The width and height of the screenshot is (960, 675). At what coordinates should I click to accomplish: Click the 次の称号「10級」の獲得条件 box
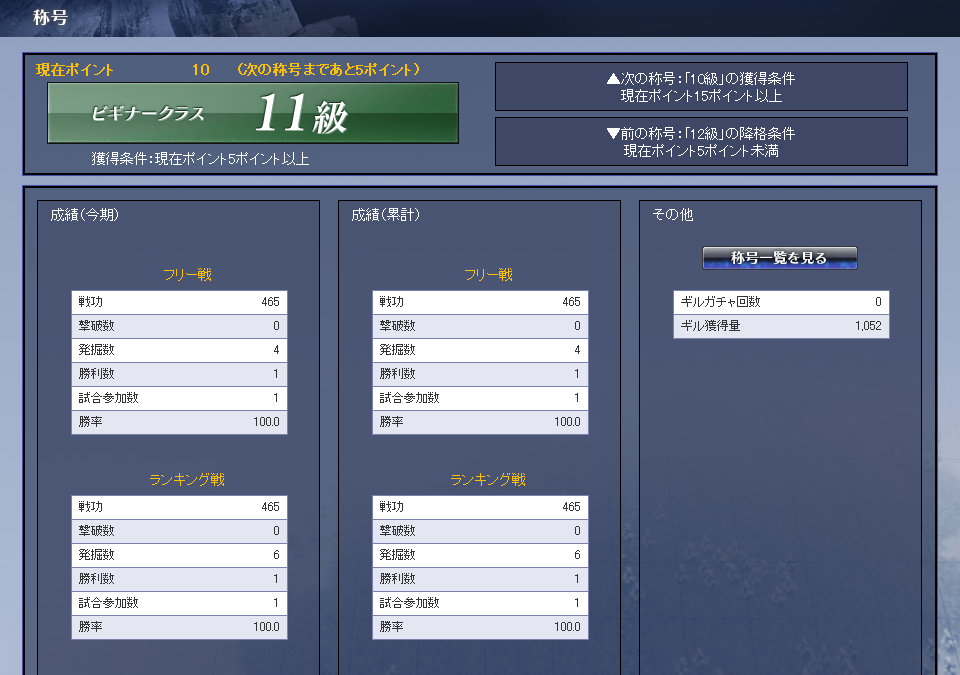pos(701,86)
